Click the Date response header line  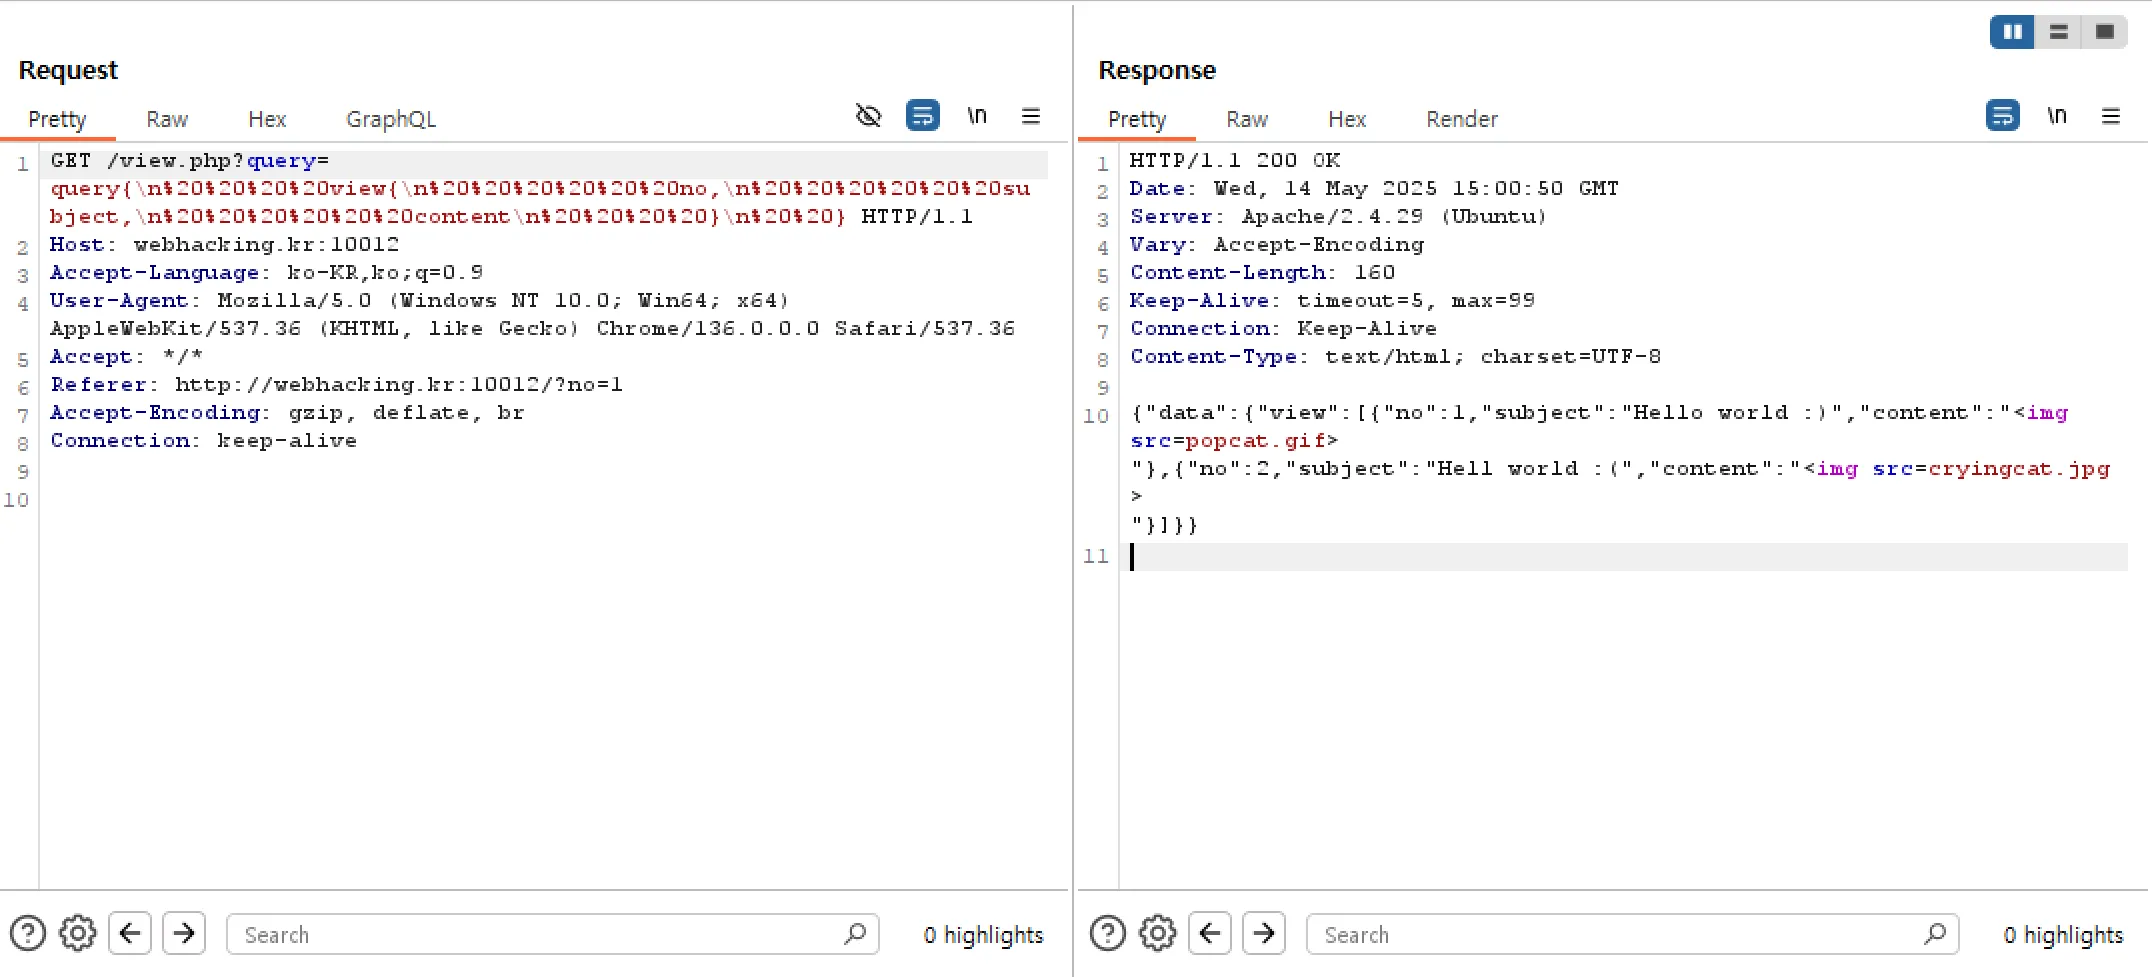click(x=1374, y=188)
